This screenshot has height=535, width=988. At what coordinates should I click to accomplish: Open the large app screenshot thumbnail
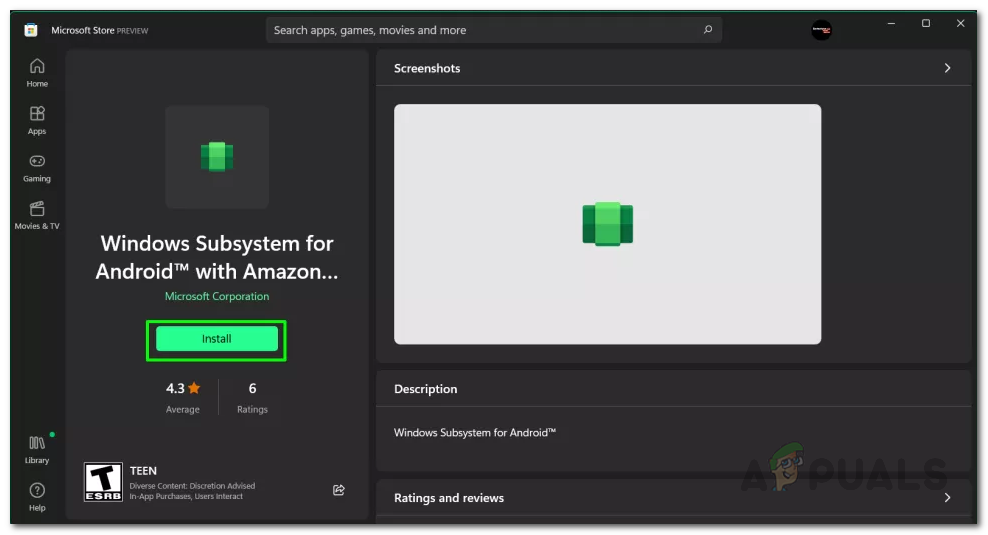click(607, 224)
